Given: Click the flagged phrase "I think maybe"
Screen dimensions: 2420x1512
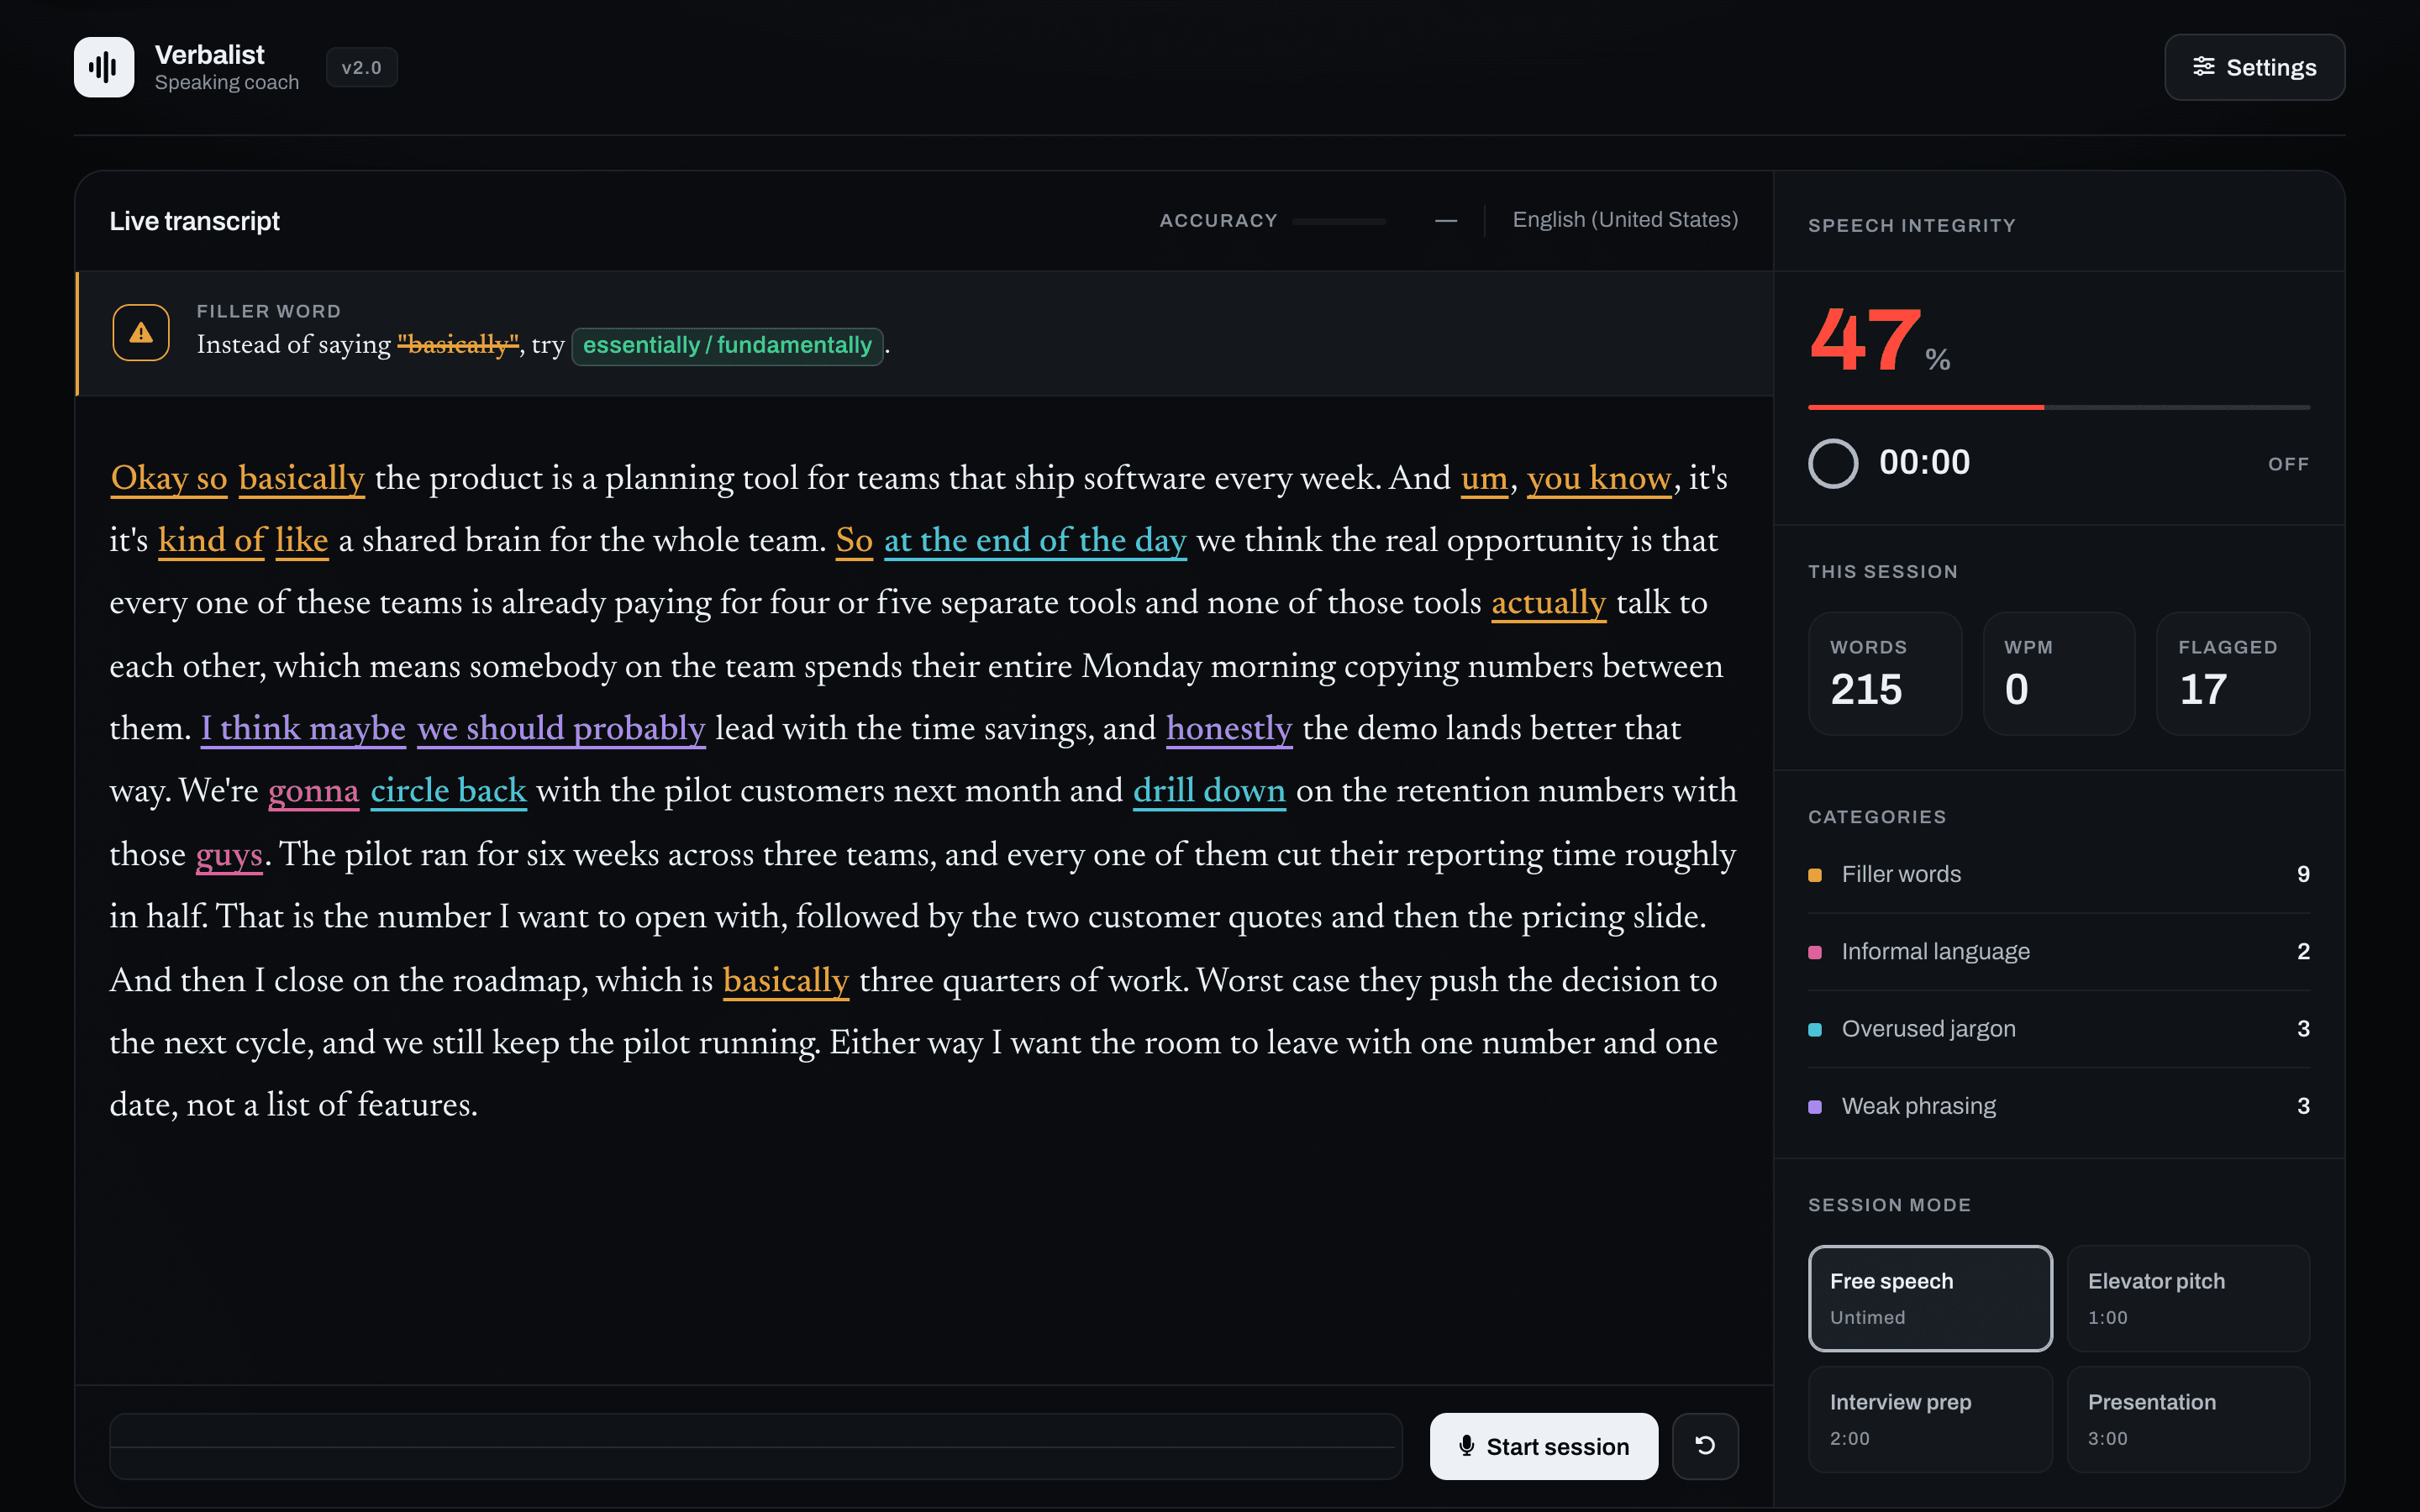Looking at the screenshot, I should (x=303, y=729).
